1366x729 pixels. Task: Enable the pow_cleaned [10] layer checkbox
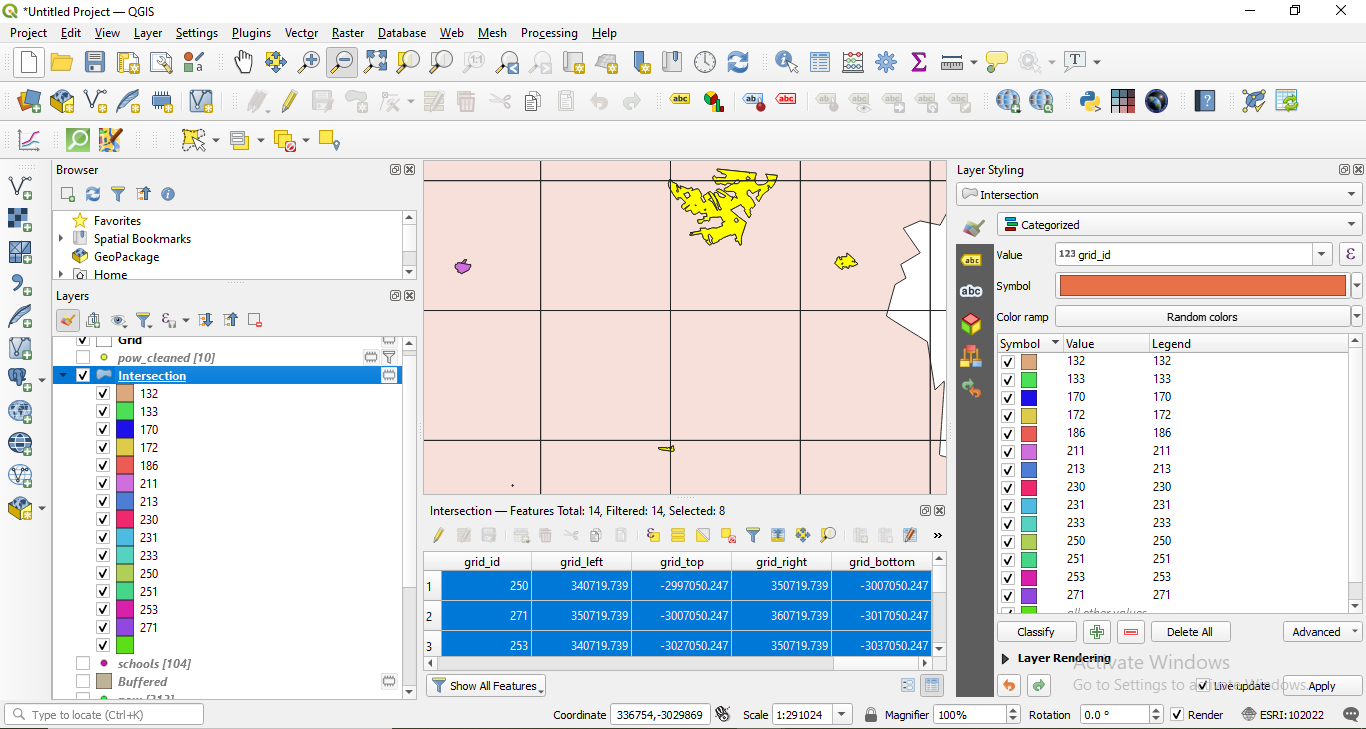[83, 357]
